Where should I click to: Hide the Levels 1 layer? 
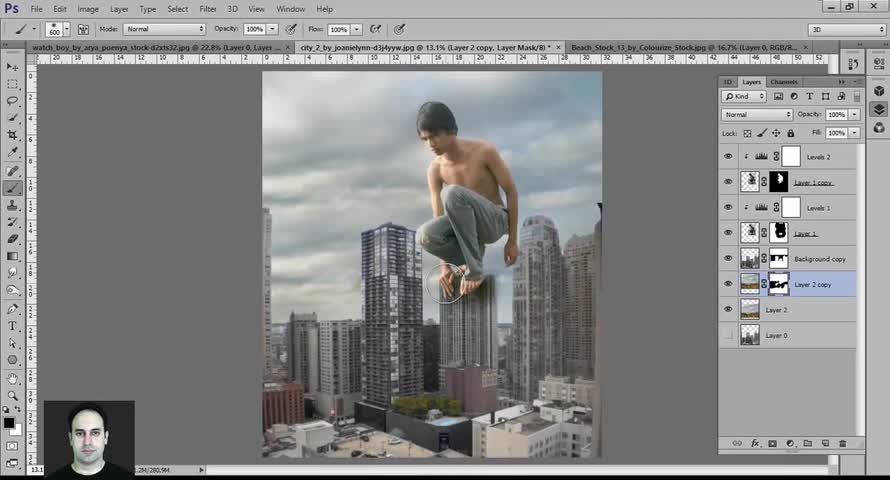pos(728,207)
